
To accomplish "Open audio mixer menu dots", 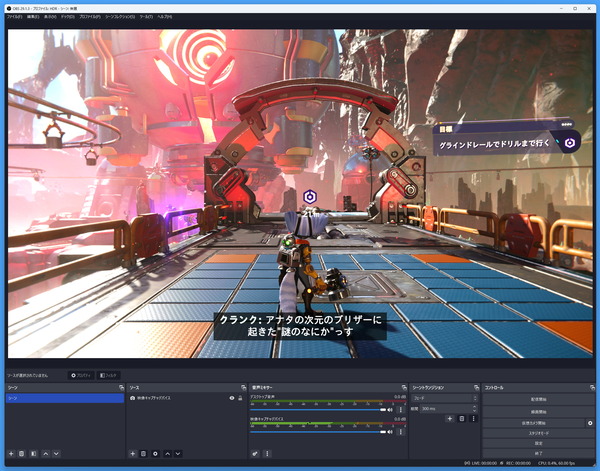I will point(267,454).
